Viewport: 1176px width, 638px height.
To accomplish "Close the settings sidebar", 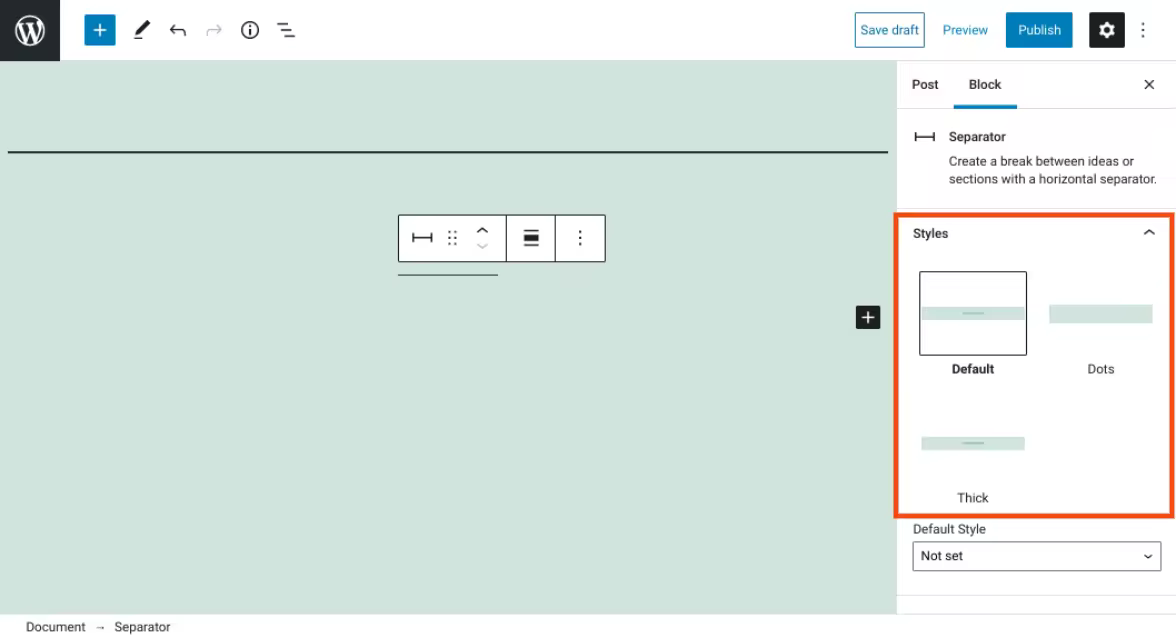I will (1149, 85).
